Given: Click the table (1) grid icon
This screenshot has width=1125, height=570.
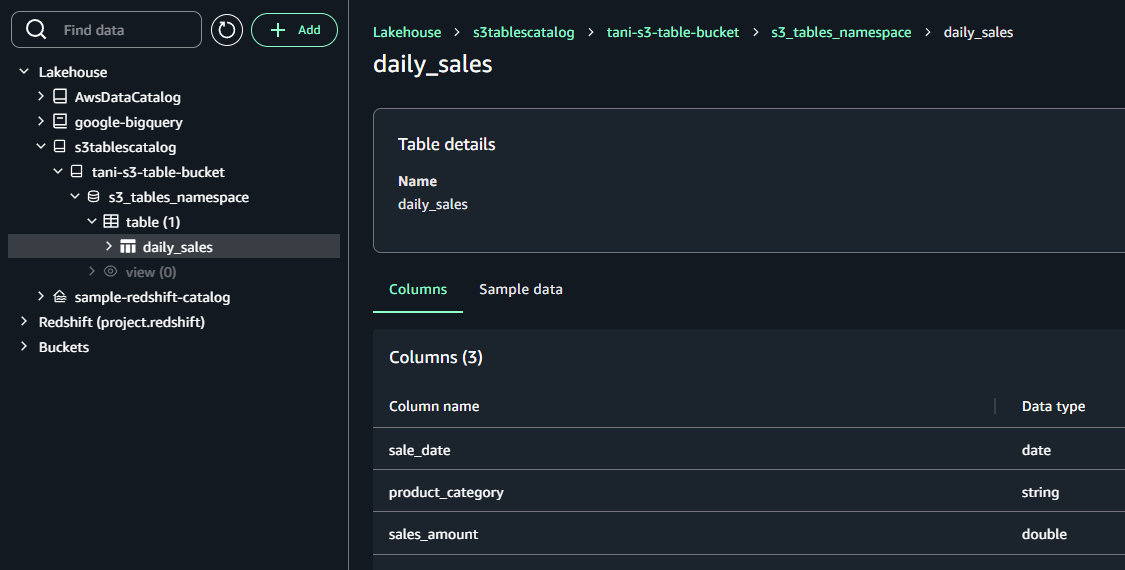Looking at the screenshot, I should click(111, 222).
